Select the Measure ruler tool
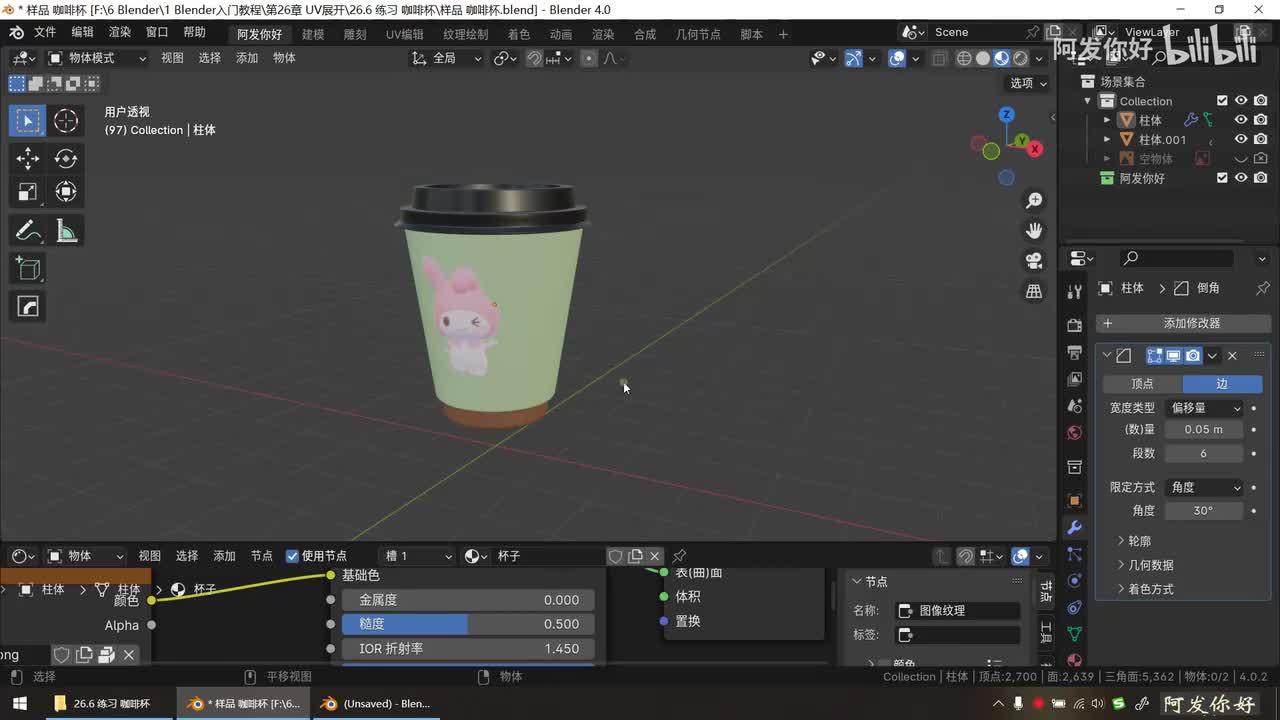 pyautogui.click(x=66, y=231)
